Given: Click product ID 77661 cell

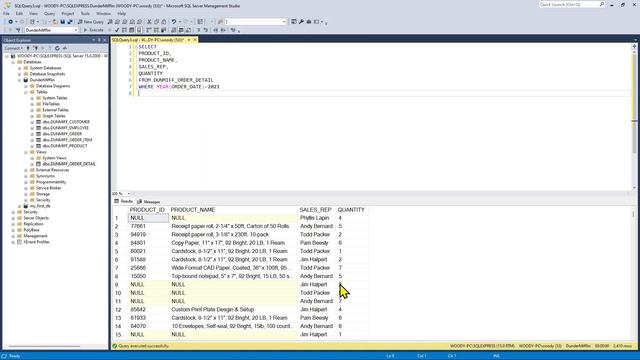Looking at the screenshot, I should tap(148, 226).
